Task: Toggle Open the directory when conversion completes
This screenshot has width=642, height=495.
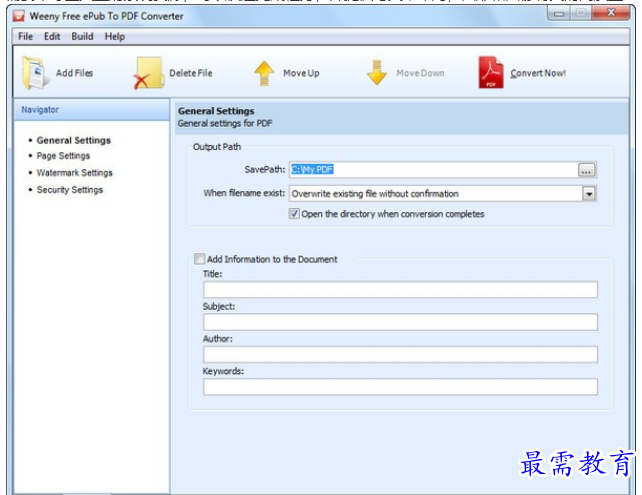Action: (x=294, y=214)
